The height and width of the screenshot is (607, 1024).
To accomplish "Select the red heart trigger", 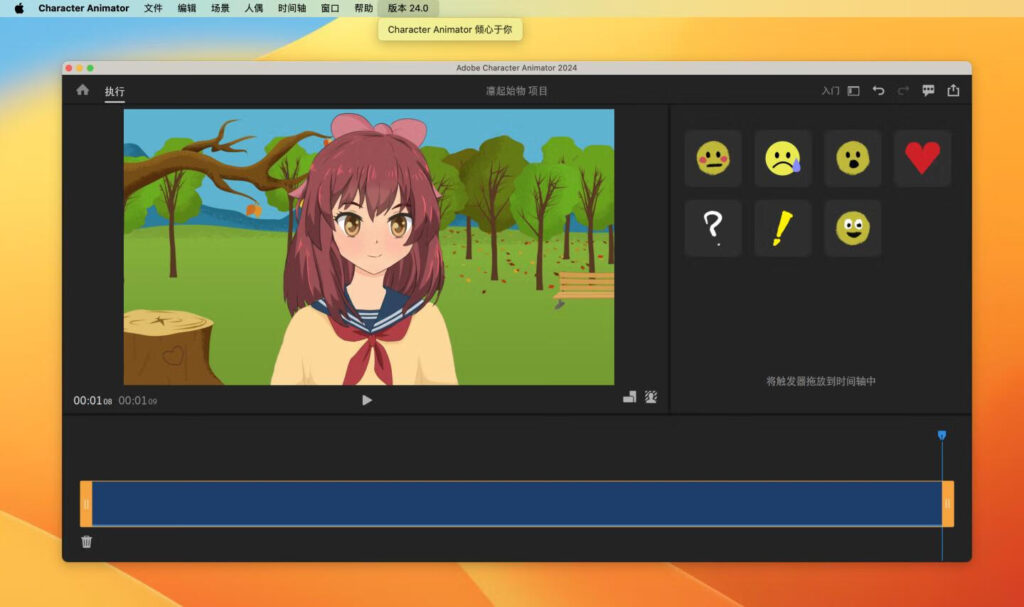I will click(921, 158).
